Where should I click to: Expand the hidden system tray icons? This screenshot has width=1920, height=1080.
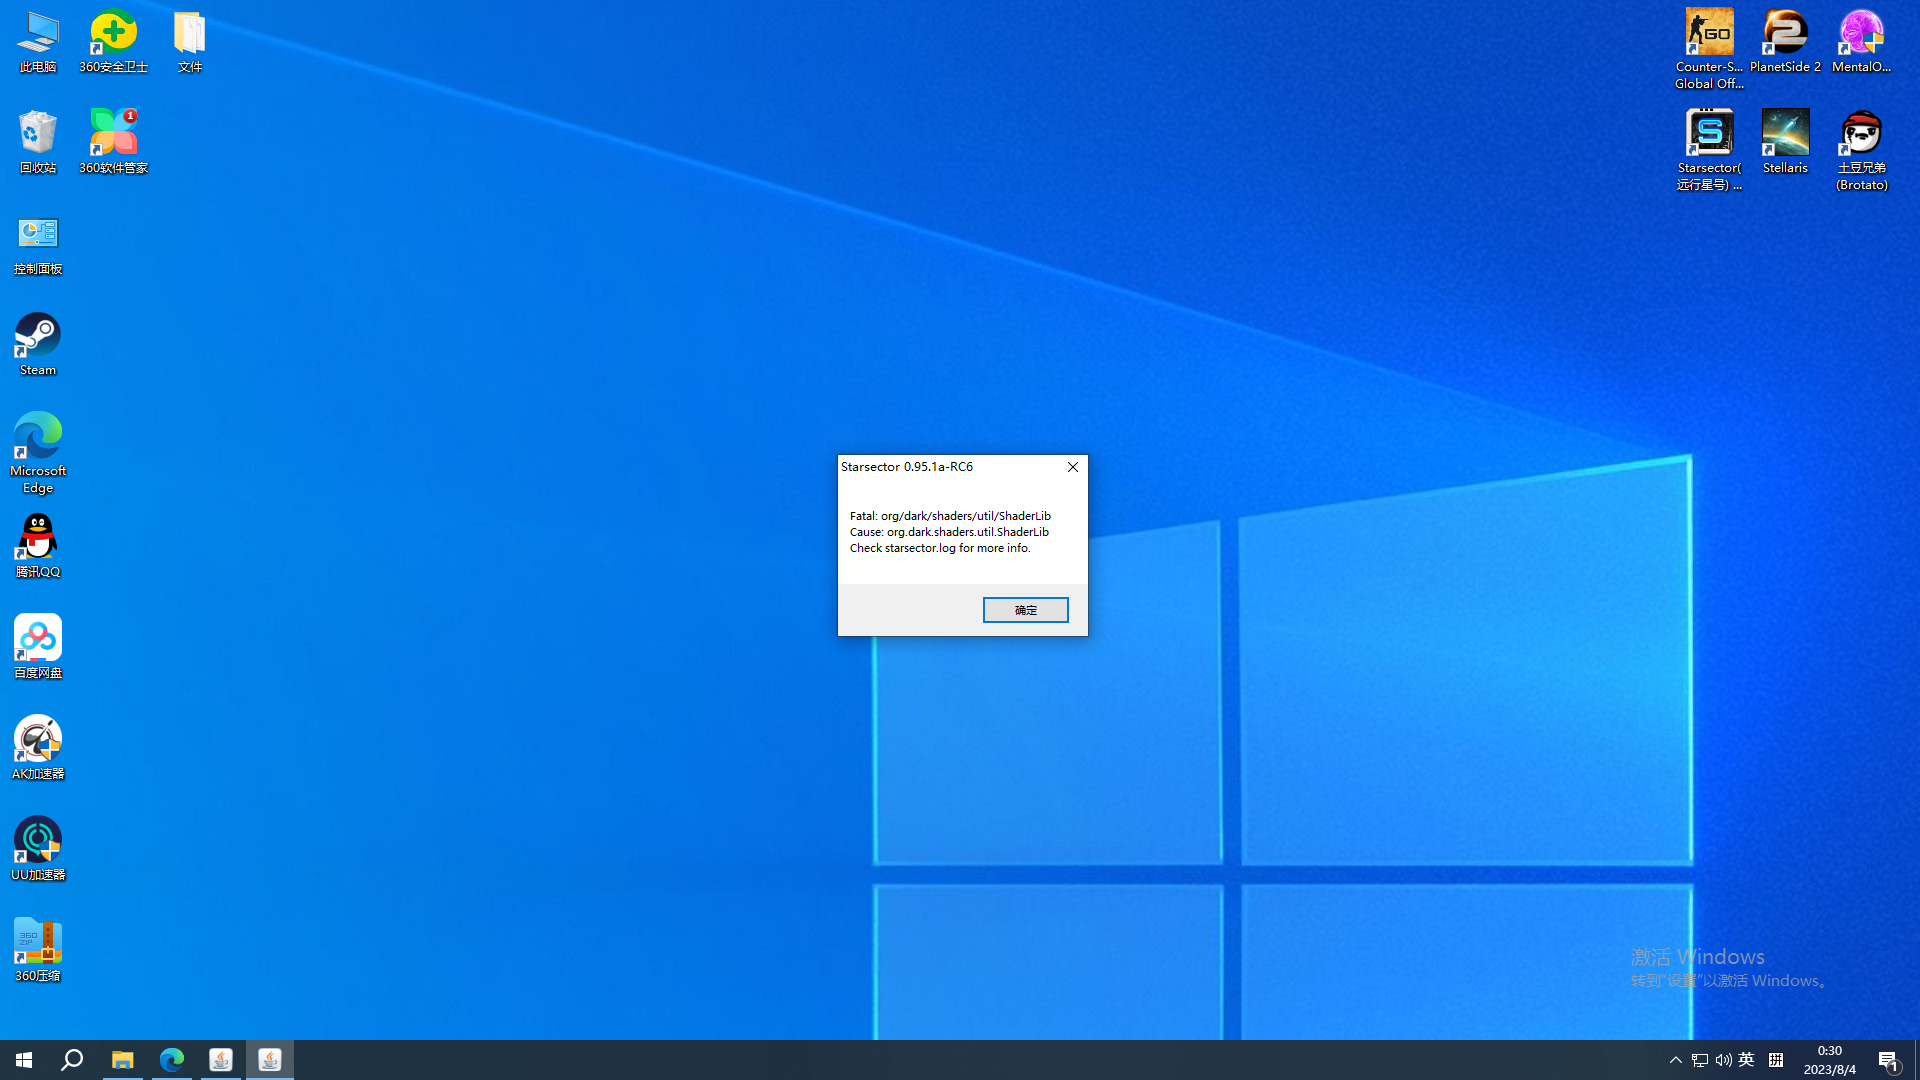[1676, 1060]
